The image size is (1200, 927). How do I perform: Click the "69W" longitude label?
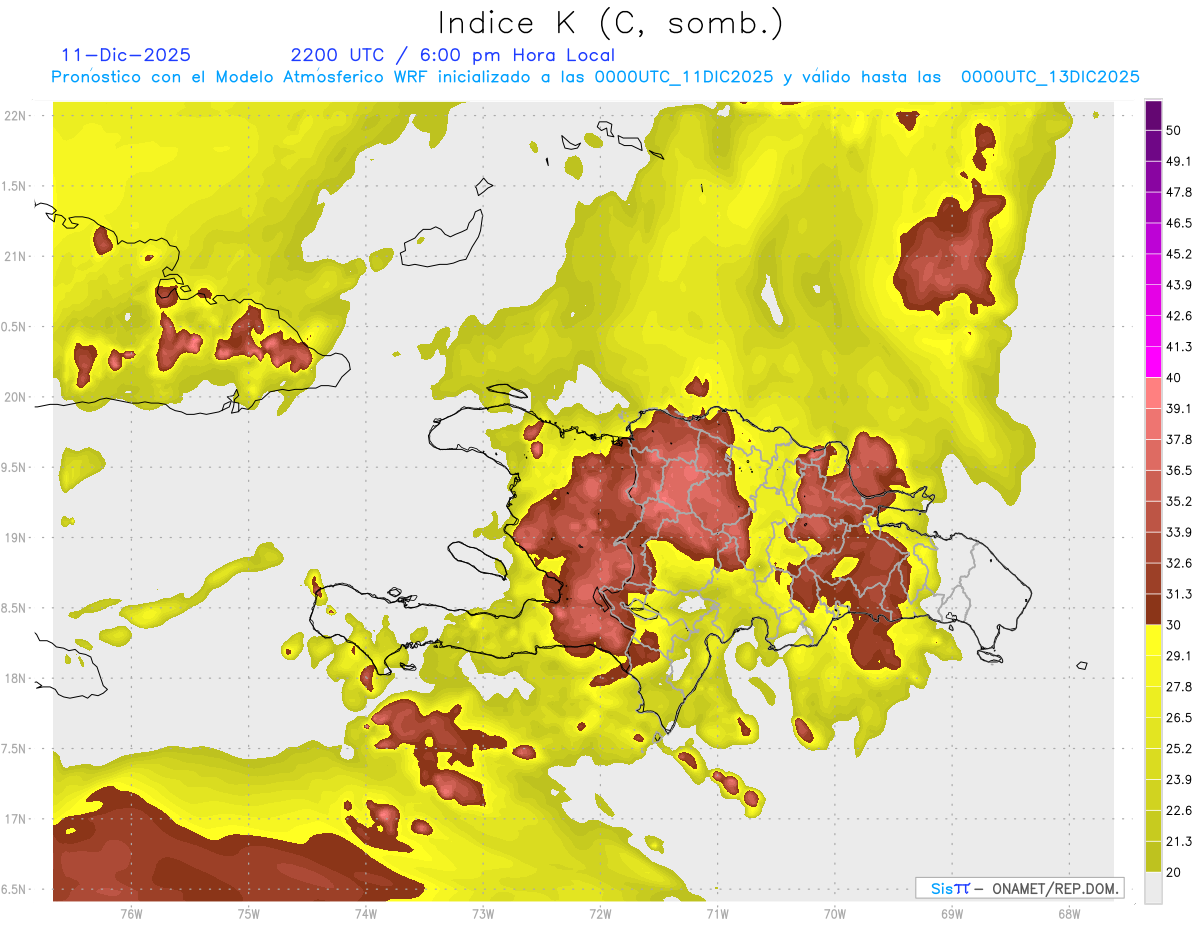952,914
